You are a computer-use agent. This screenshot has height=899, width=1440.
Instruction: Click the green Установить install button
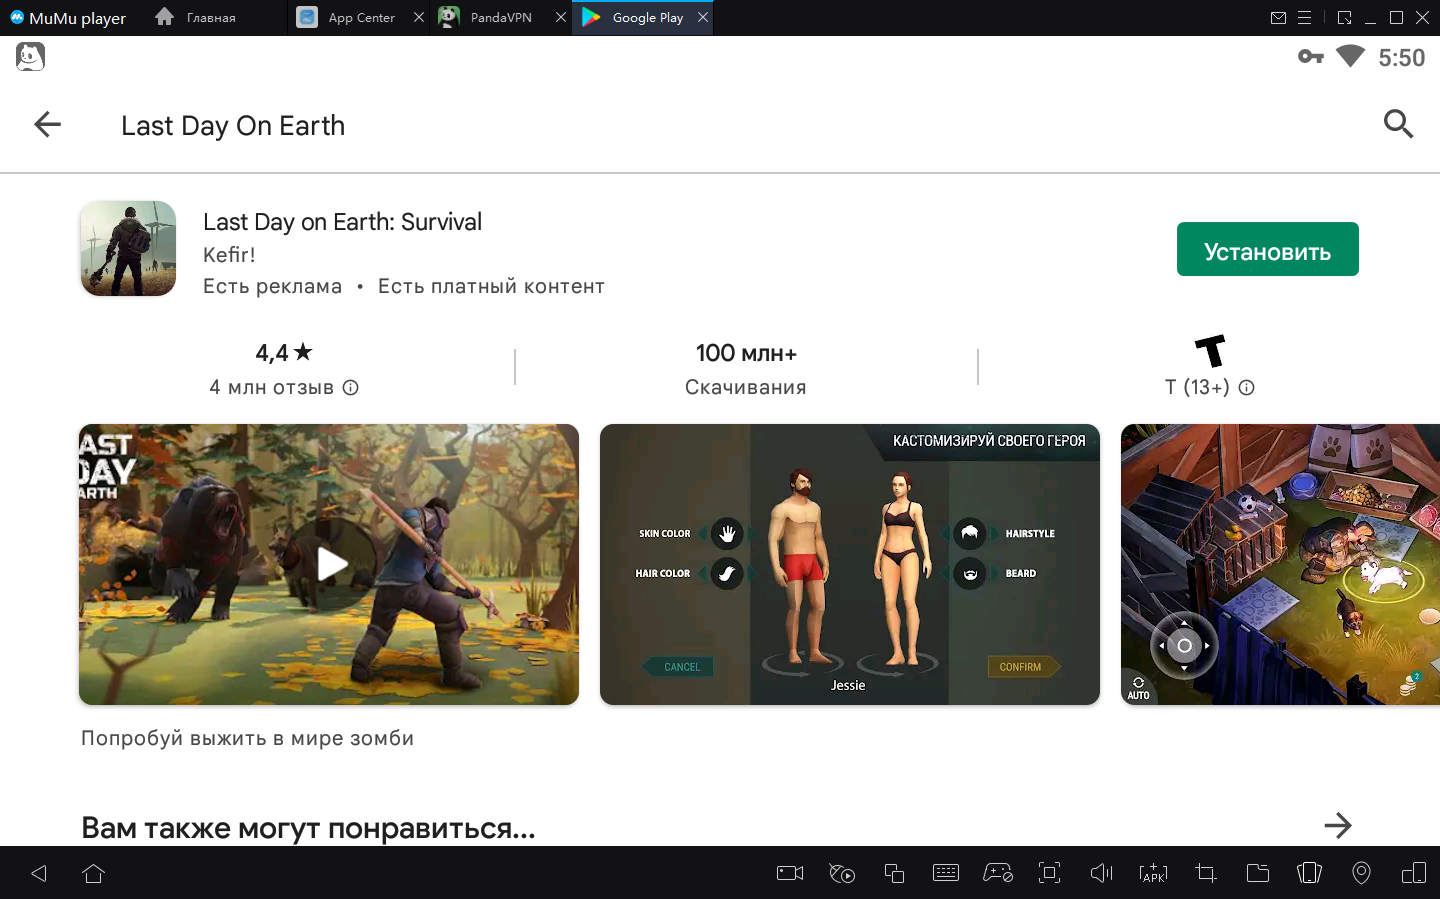click(1267, 249)
